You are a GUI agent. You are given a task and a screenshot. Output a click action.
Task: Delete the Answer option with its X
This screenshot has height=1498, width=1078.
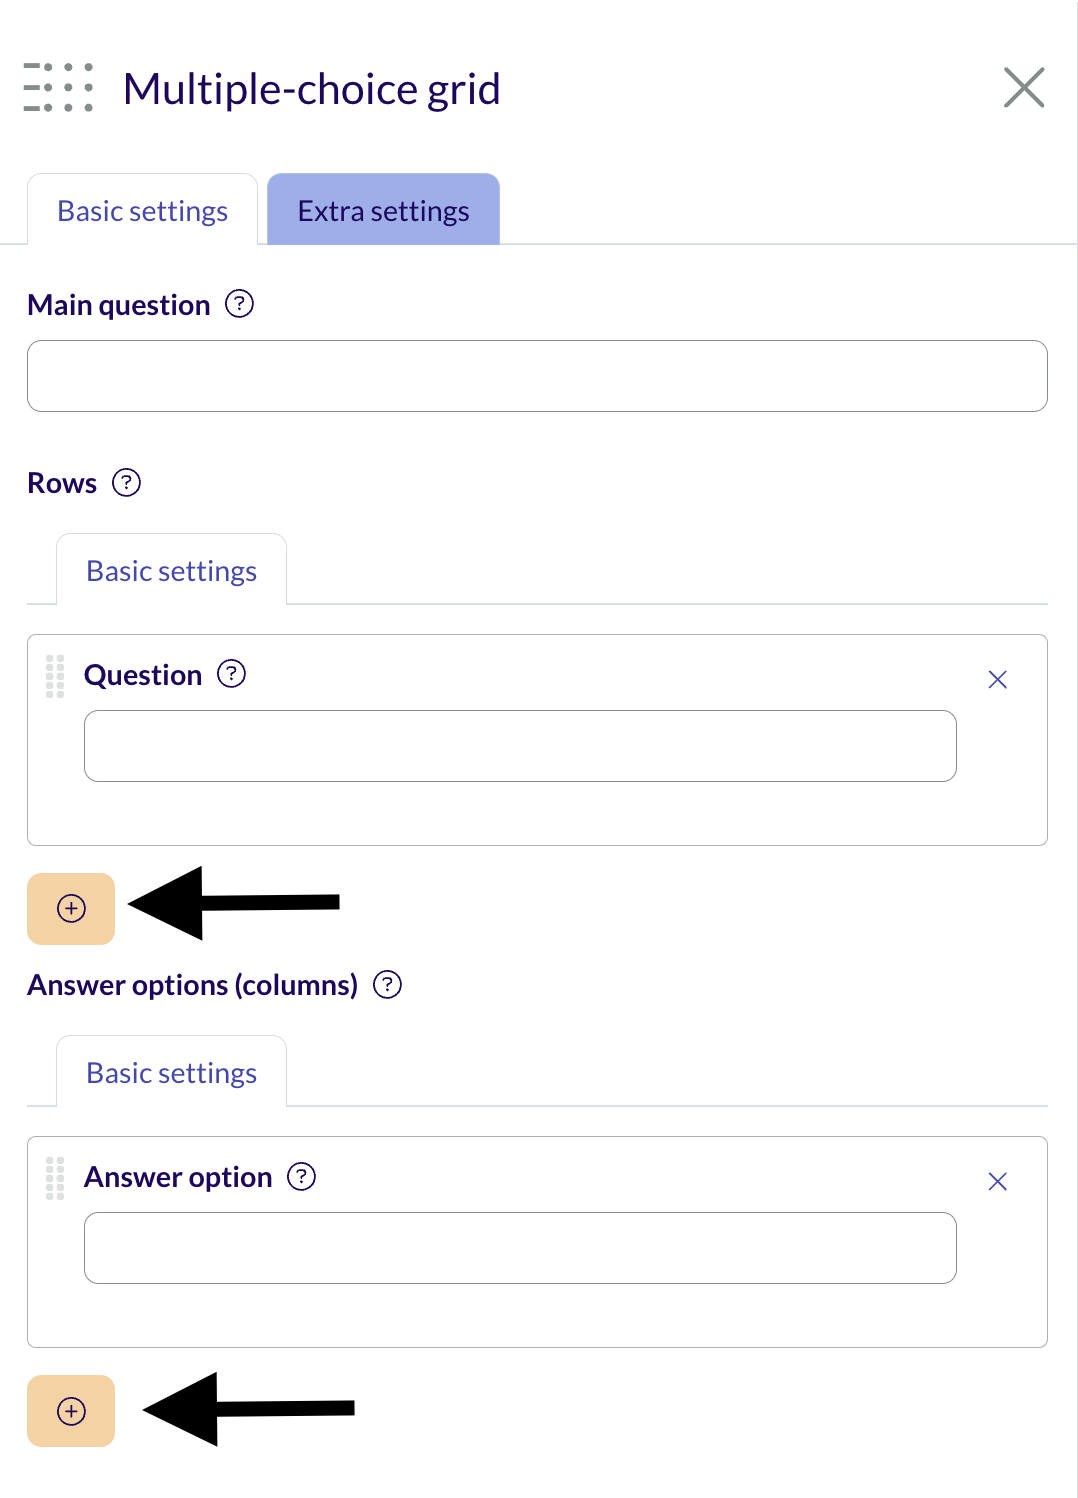click(x=997, y=1182)
